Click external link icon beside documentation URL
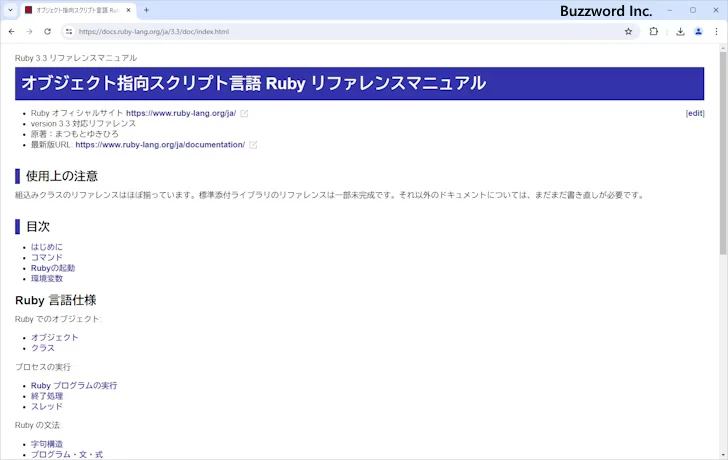This screenshot has width=728, height=460. (253, 145)
